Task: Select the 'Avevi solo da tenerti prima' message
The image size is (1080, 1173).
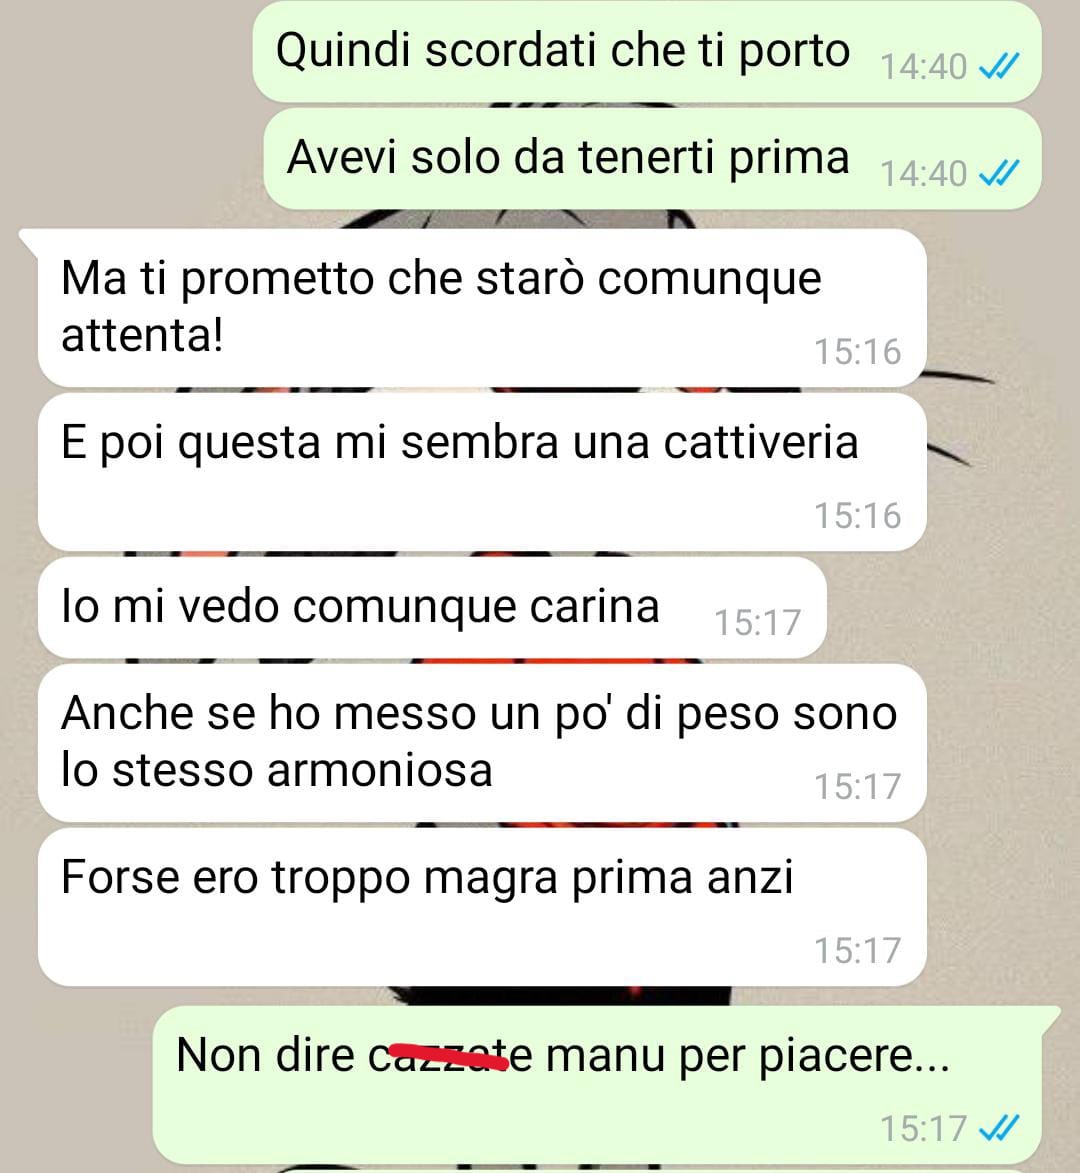Action: tap(652, 159)
